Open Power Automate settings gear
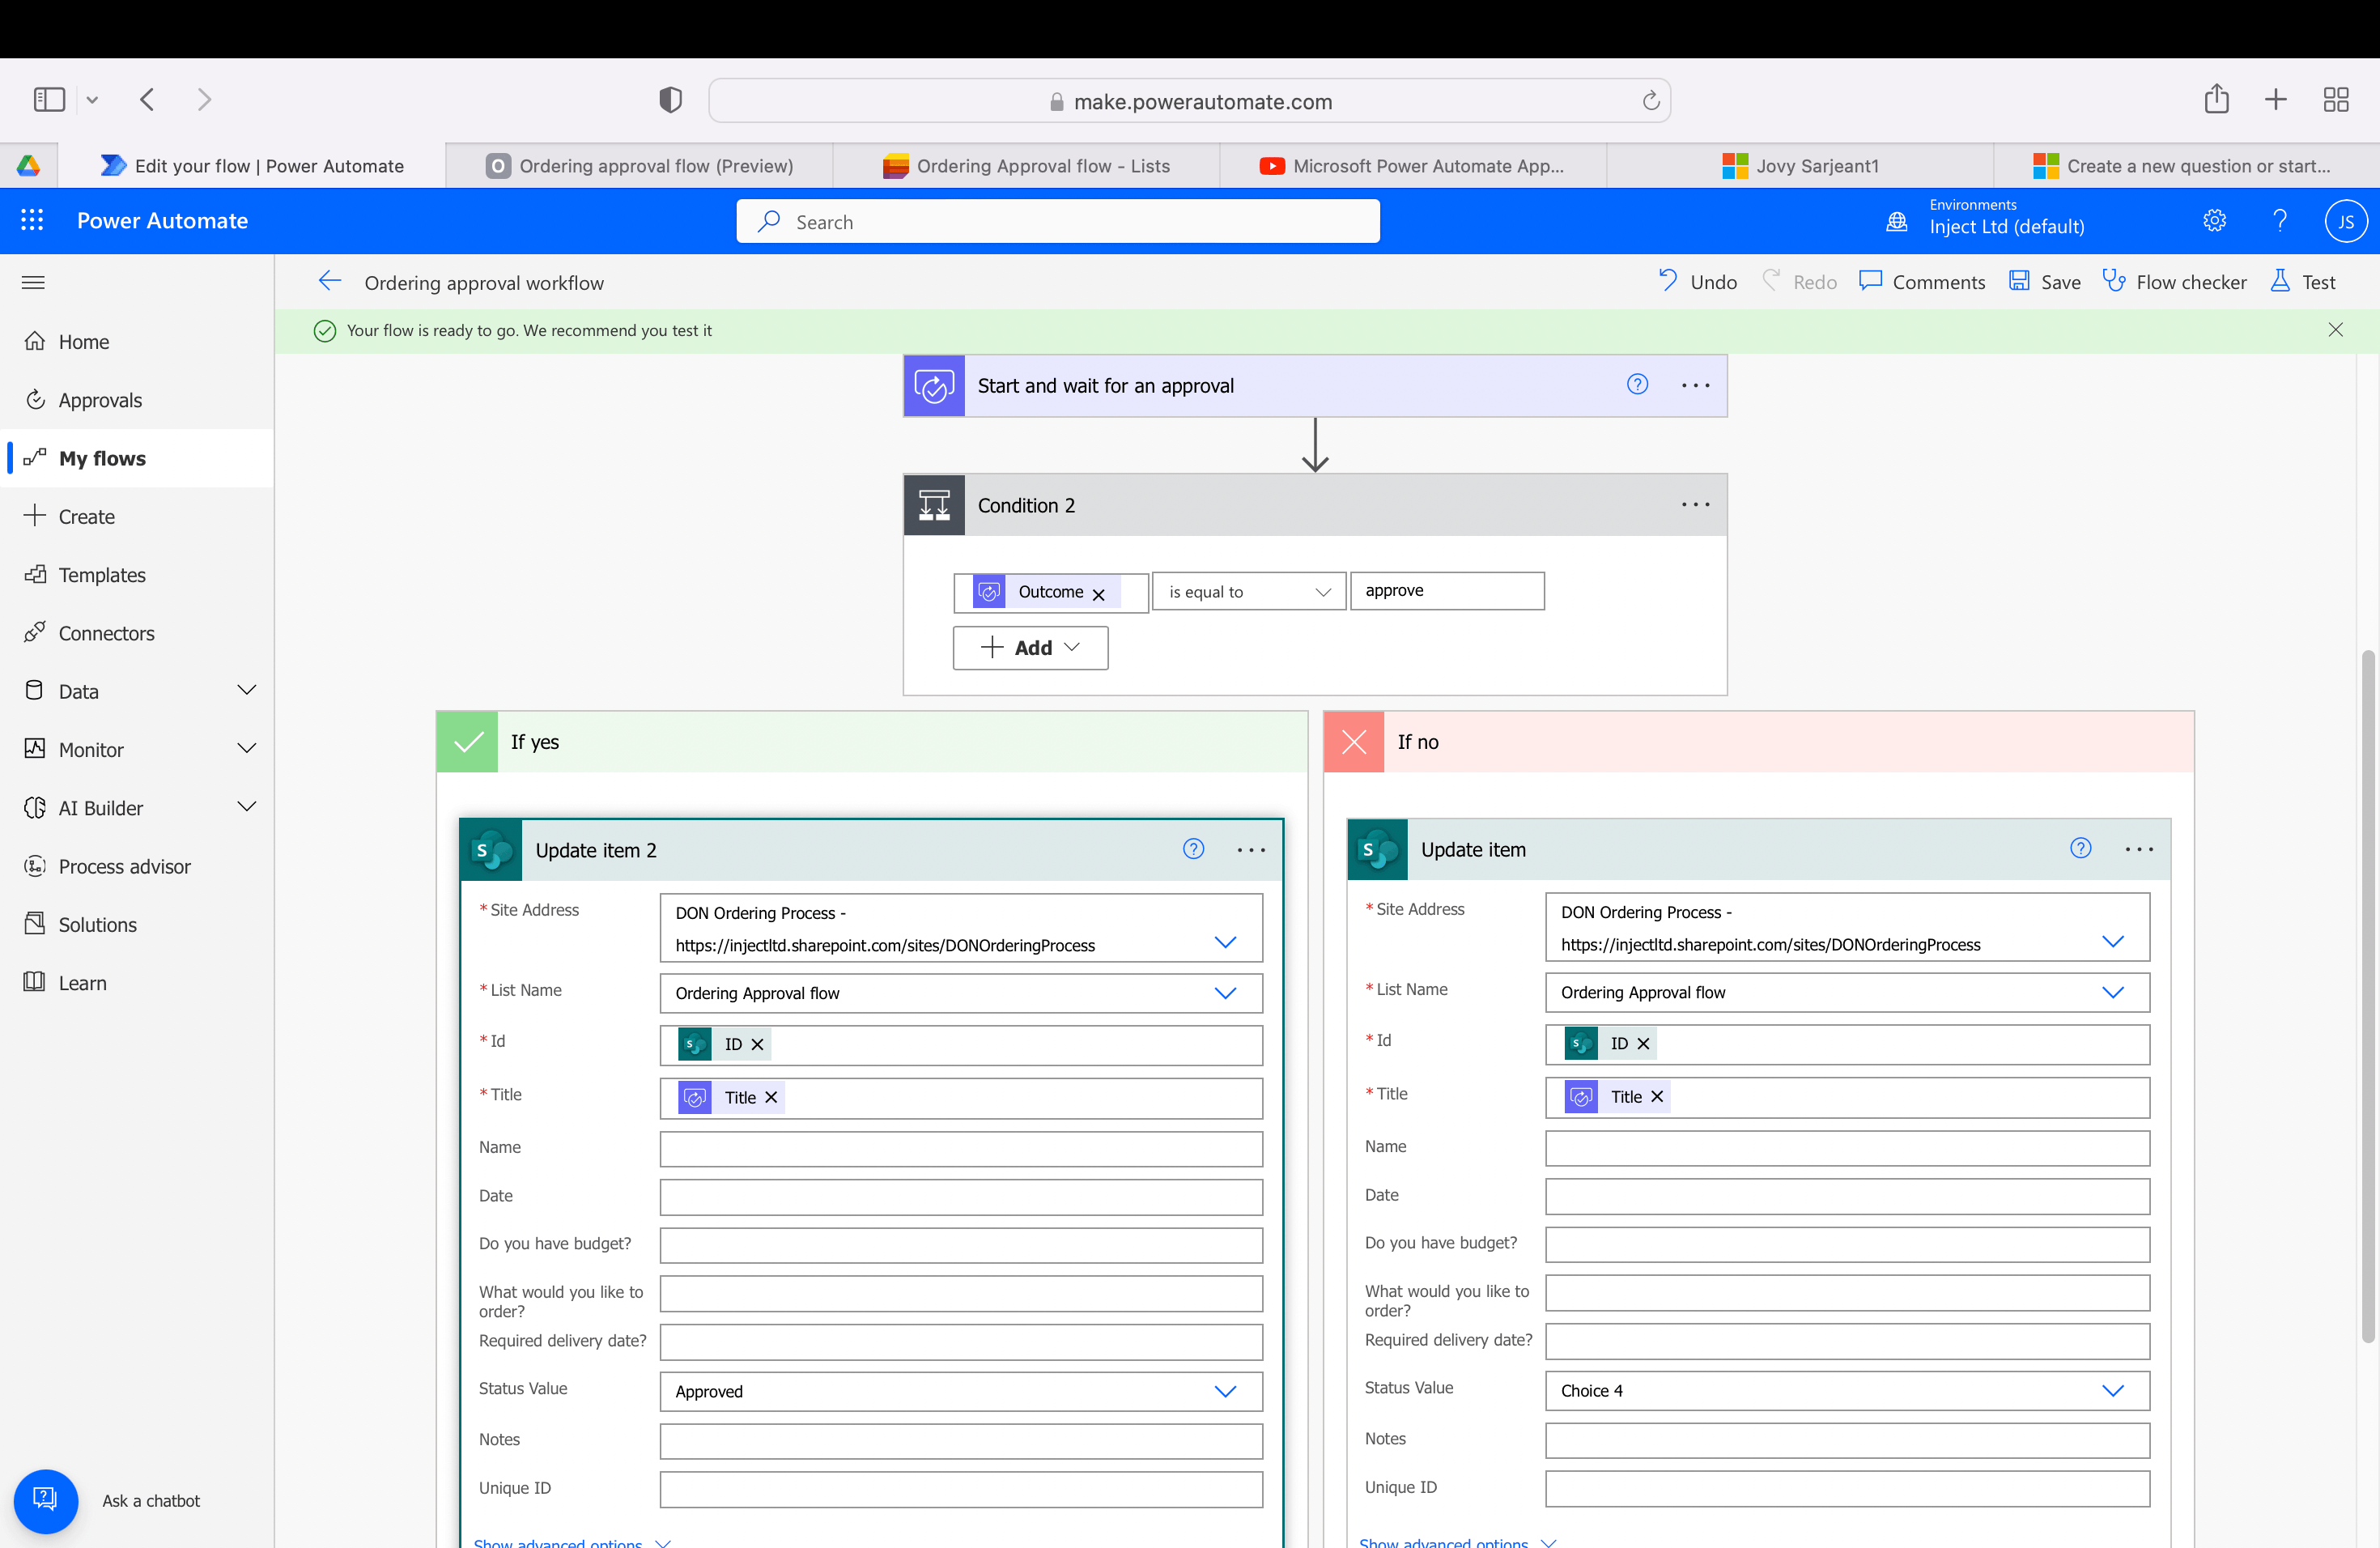 click(2214, 220)
